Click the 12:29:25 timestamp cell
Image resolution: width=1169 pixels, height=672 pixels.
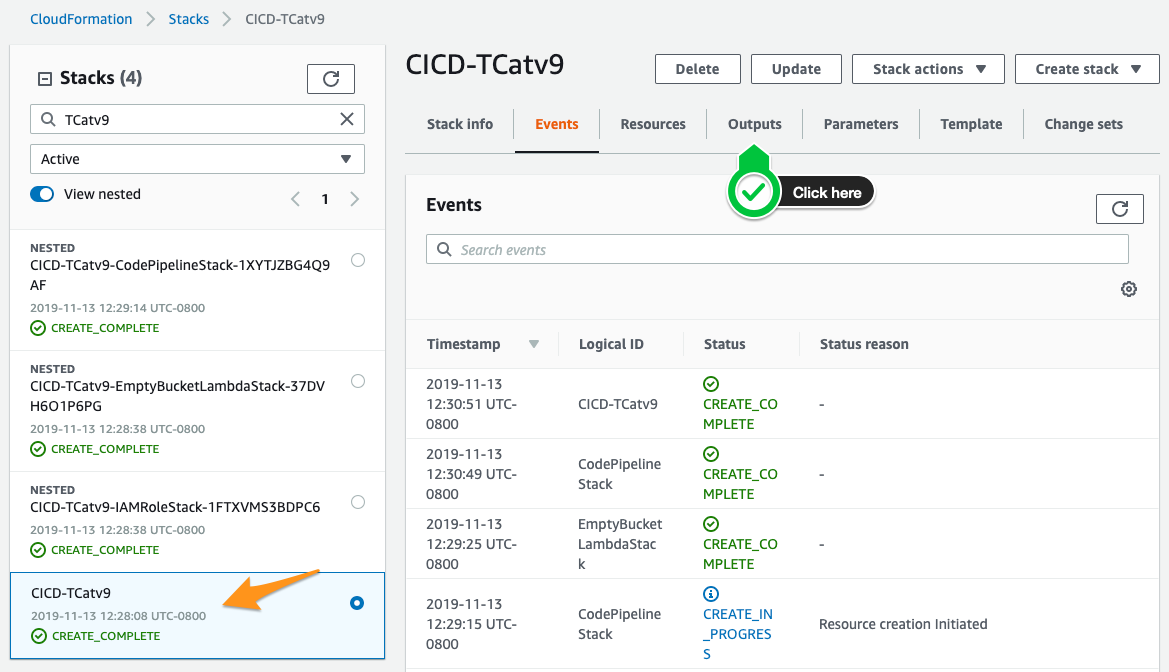coord(471,544)
